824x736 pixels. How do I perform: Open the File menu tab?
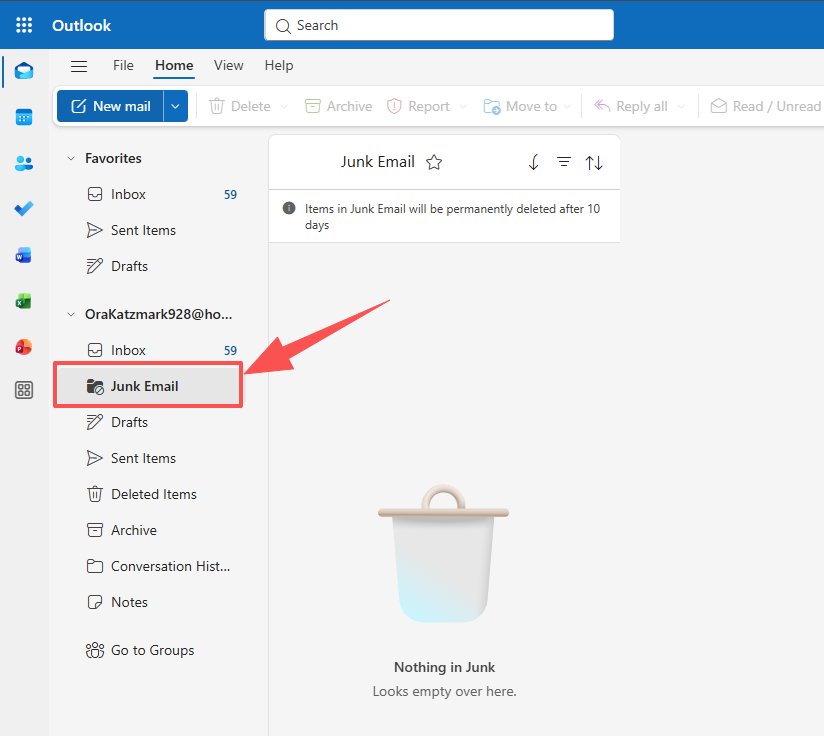coord(123,65)
